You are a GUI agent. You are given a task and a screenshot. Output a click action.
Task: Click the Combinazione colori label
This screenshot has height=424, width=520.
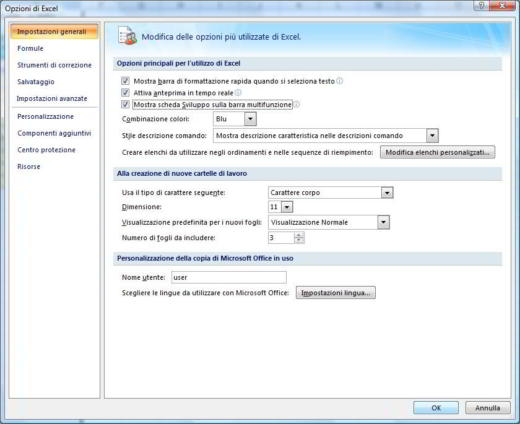[156, 119]
